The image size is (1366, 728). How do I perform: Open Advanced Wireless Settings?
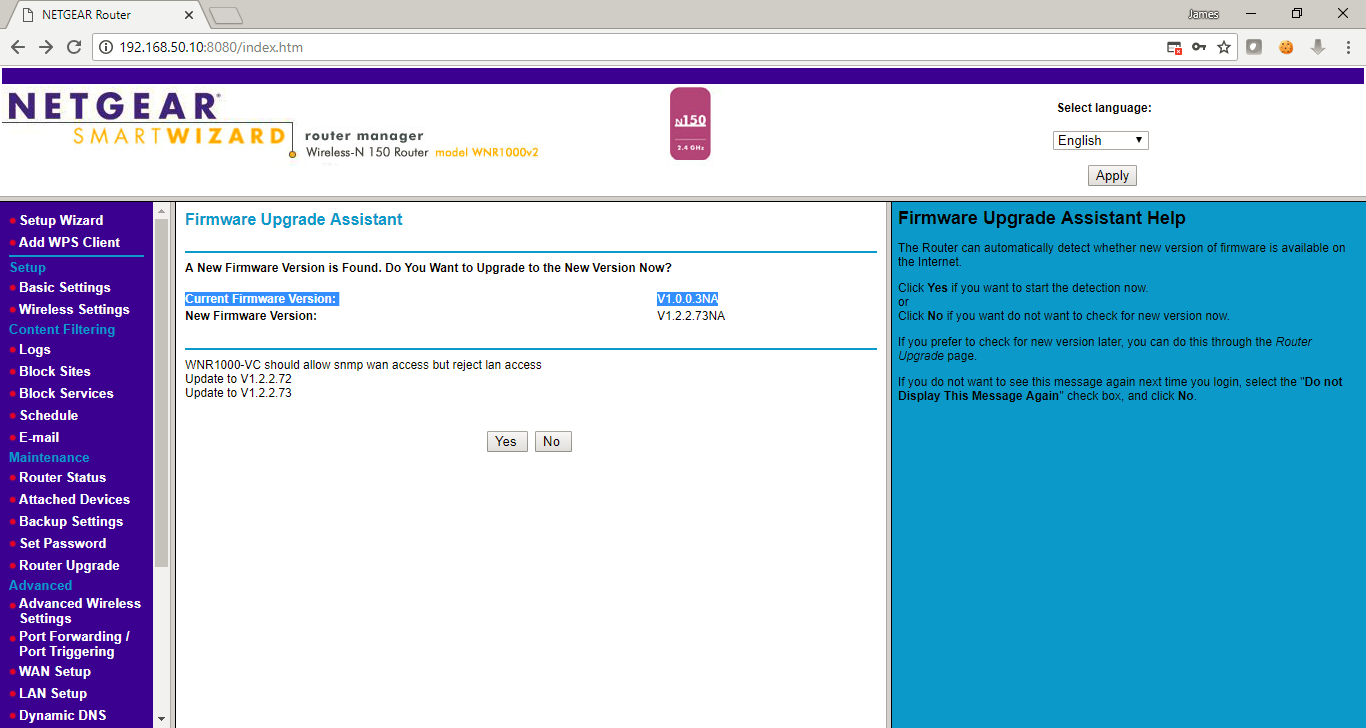(80, 611)
